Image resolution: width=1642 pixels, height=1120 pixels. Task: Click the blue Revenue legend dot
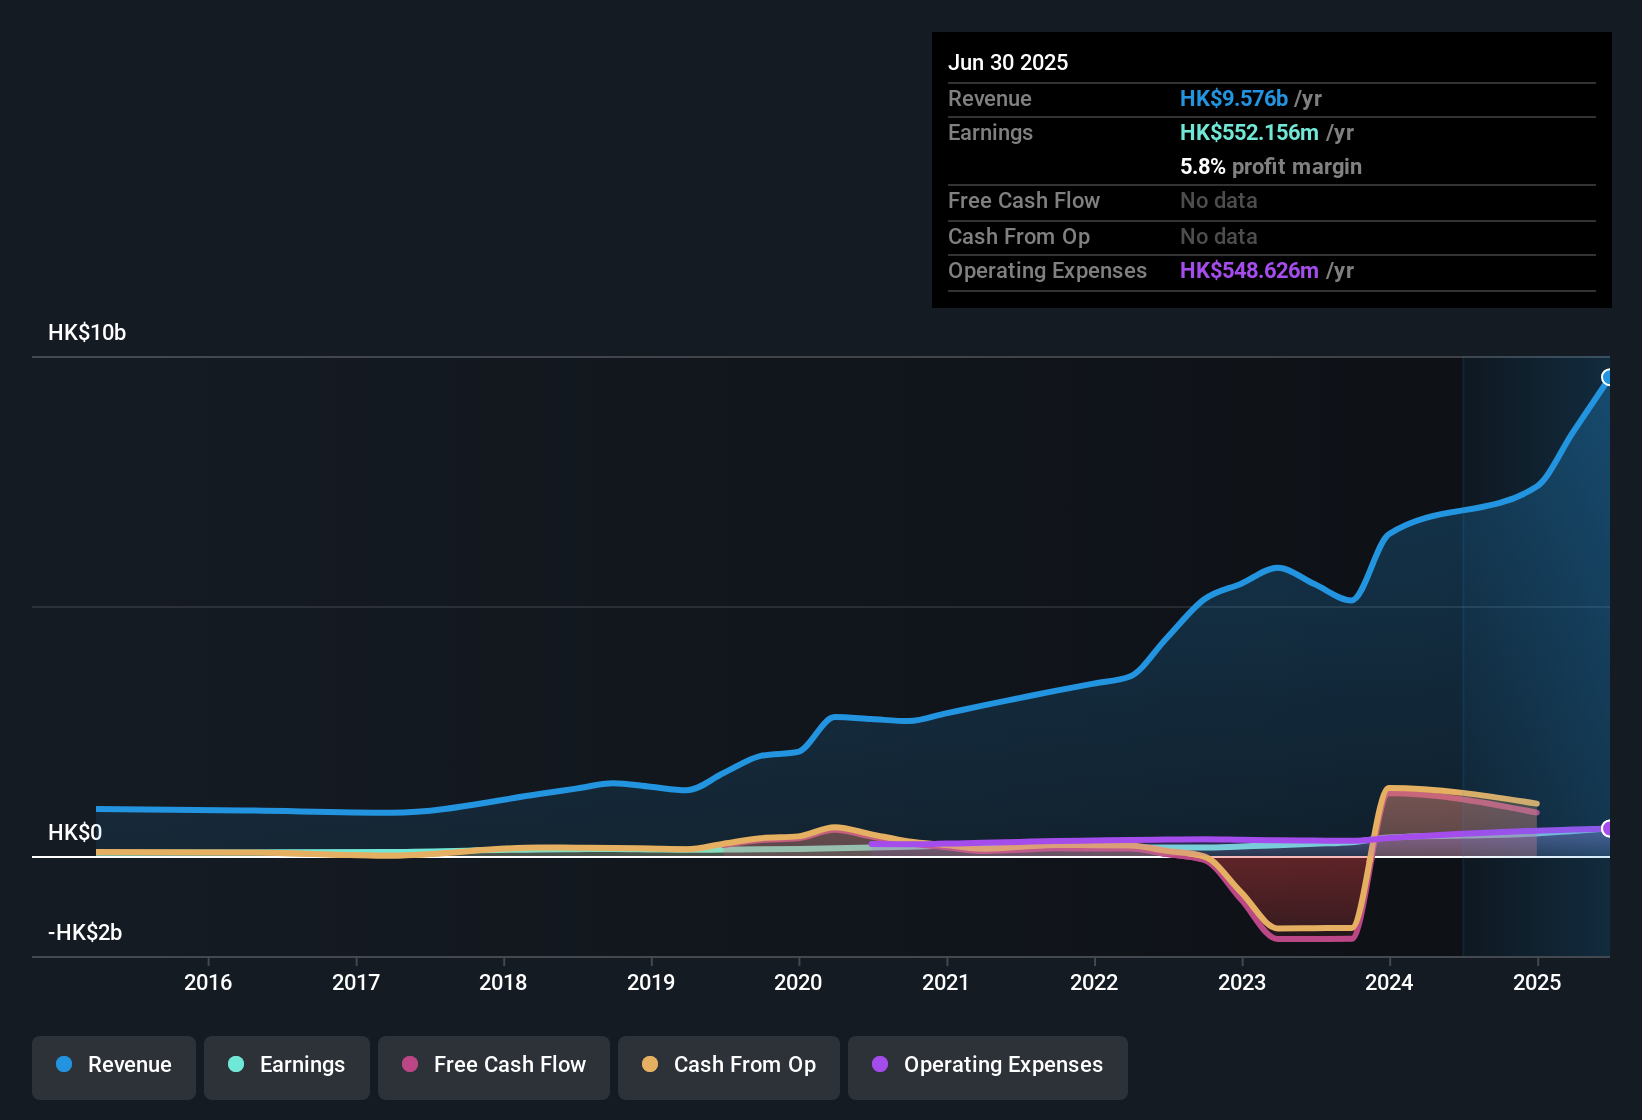pyautogui.click(x=63, y=1065)
